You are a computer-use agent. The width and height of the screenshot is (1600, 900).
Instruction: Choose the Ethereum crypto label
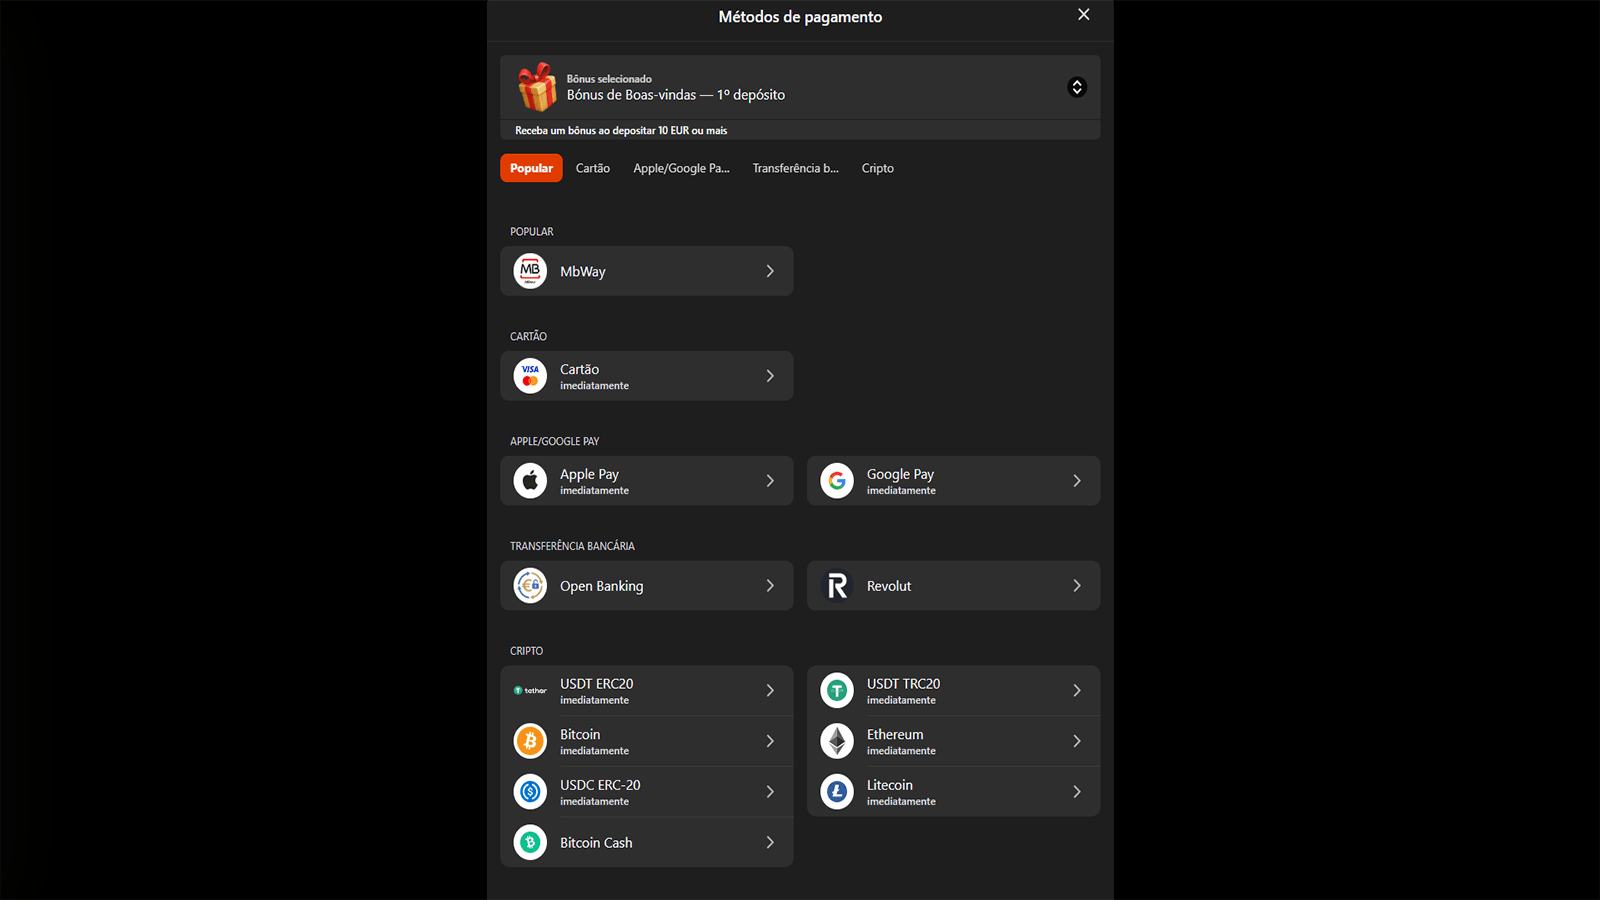[x=895, y=734]
